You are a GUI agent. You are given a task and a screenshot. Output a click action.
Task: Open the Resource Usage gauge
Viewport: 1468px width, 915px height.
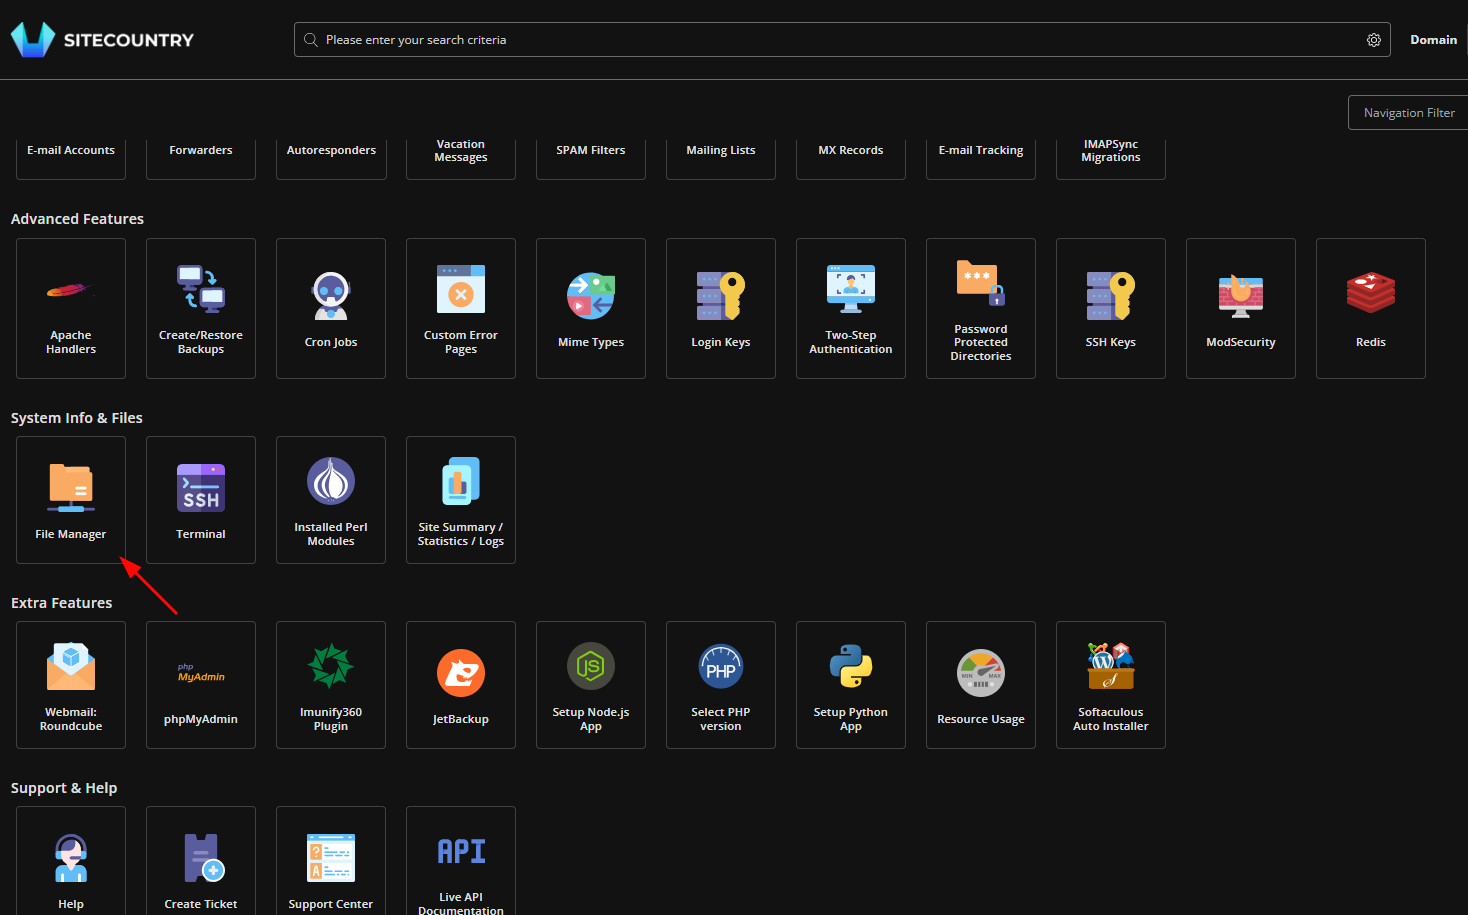point(981,685)
